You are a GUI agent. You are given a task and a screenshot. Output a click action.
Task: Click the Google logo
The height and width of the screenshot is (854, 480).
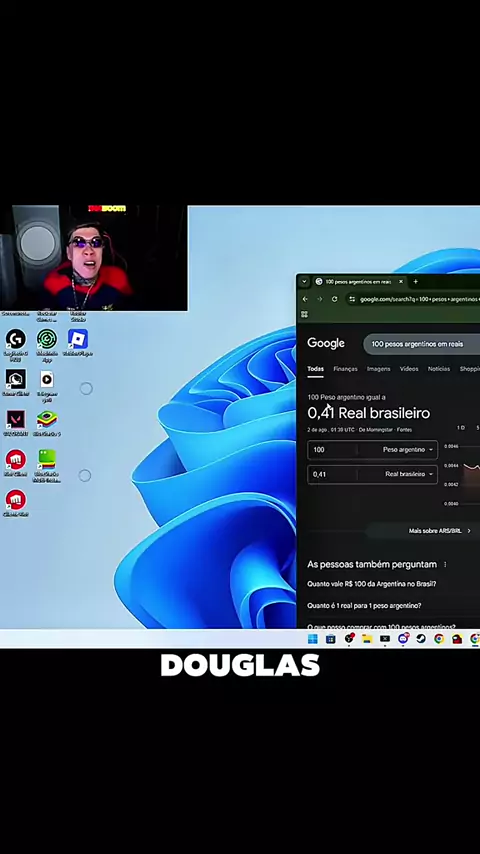(x=326, y=343)
